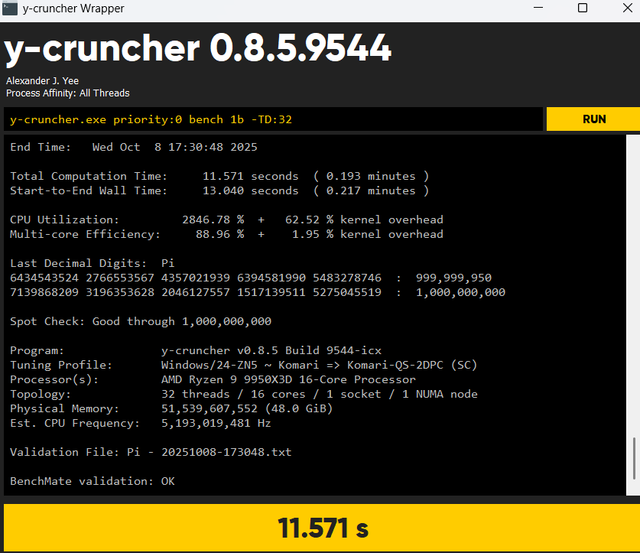This screenshot has height=553, width=640.
Task: Click the 'Multi-core Efficiency:' line
Action: click(227, 234)
